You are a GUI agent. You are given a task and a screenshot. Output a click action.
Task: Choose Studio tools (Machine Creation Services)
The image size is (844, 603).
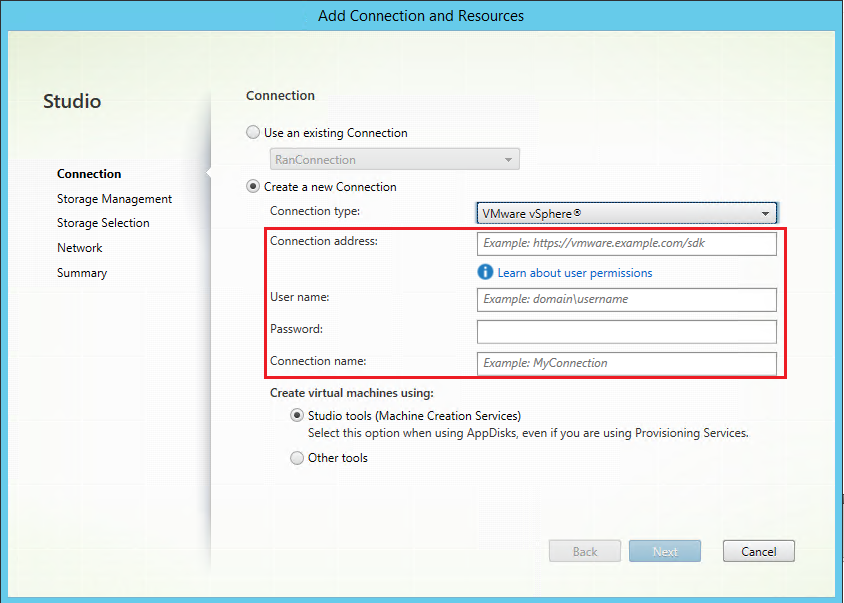(297, 415)
